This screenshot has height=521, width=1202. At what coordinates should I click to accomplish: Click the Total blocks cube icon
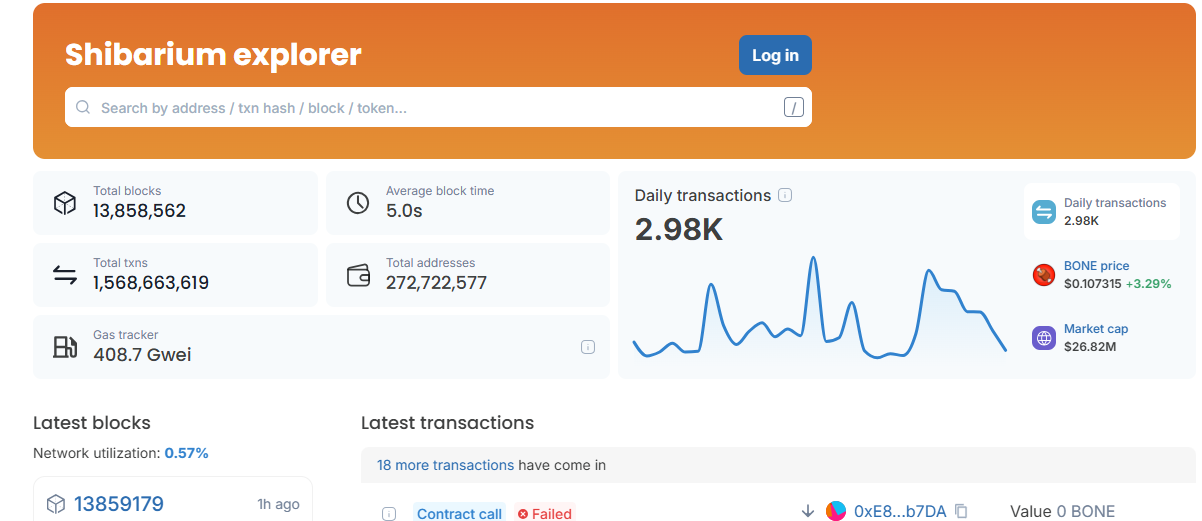click(x=65, y=203)
